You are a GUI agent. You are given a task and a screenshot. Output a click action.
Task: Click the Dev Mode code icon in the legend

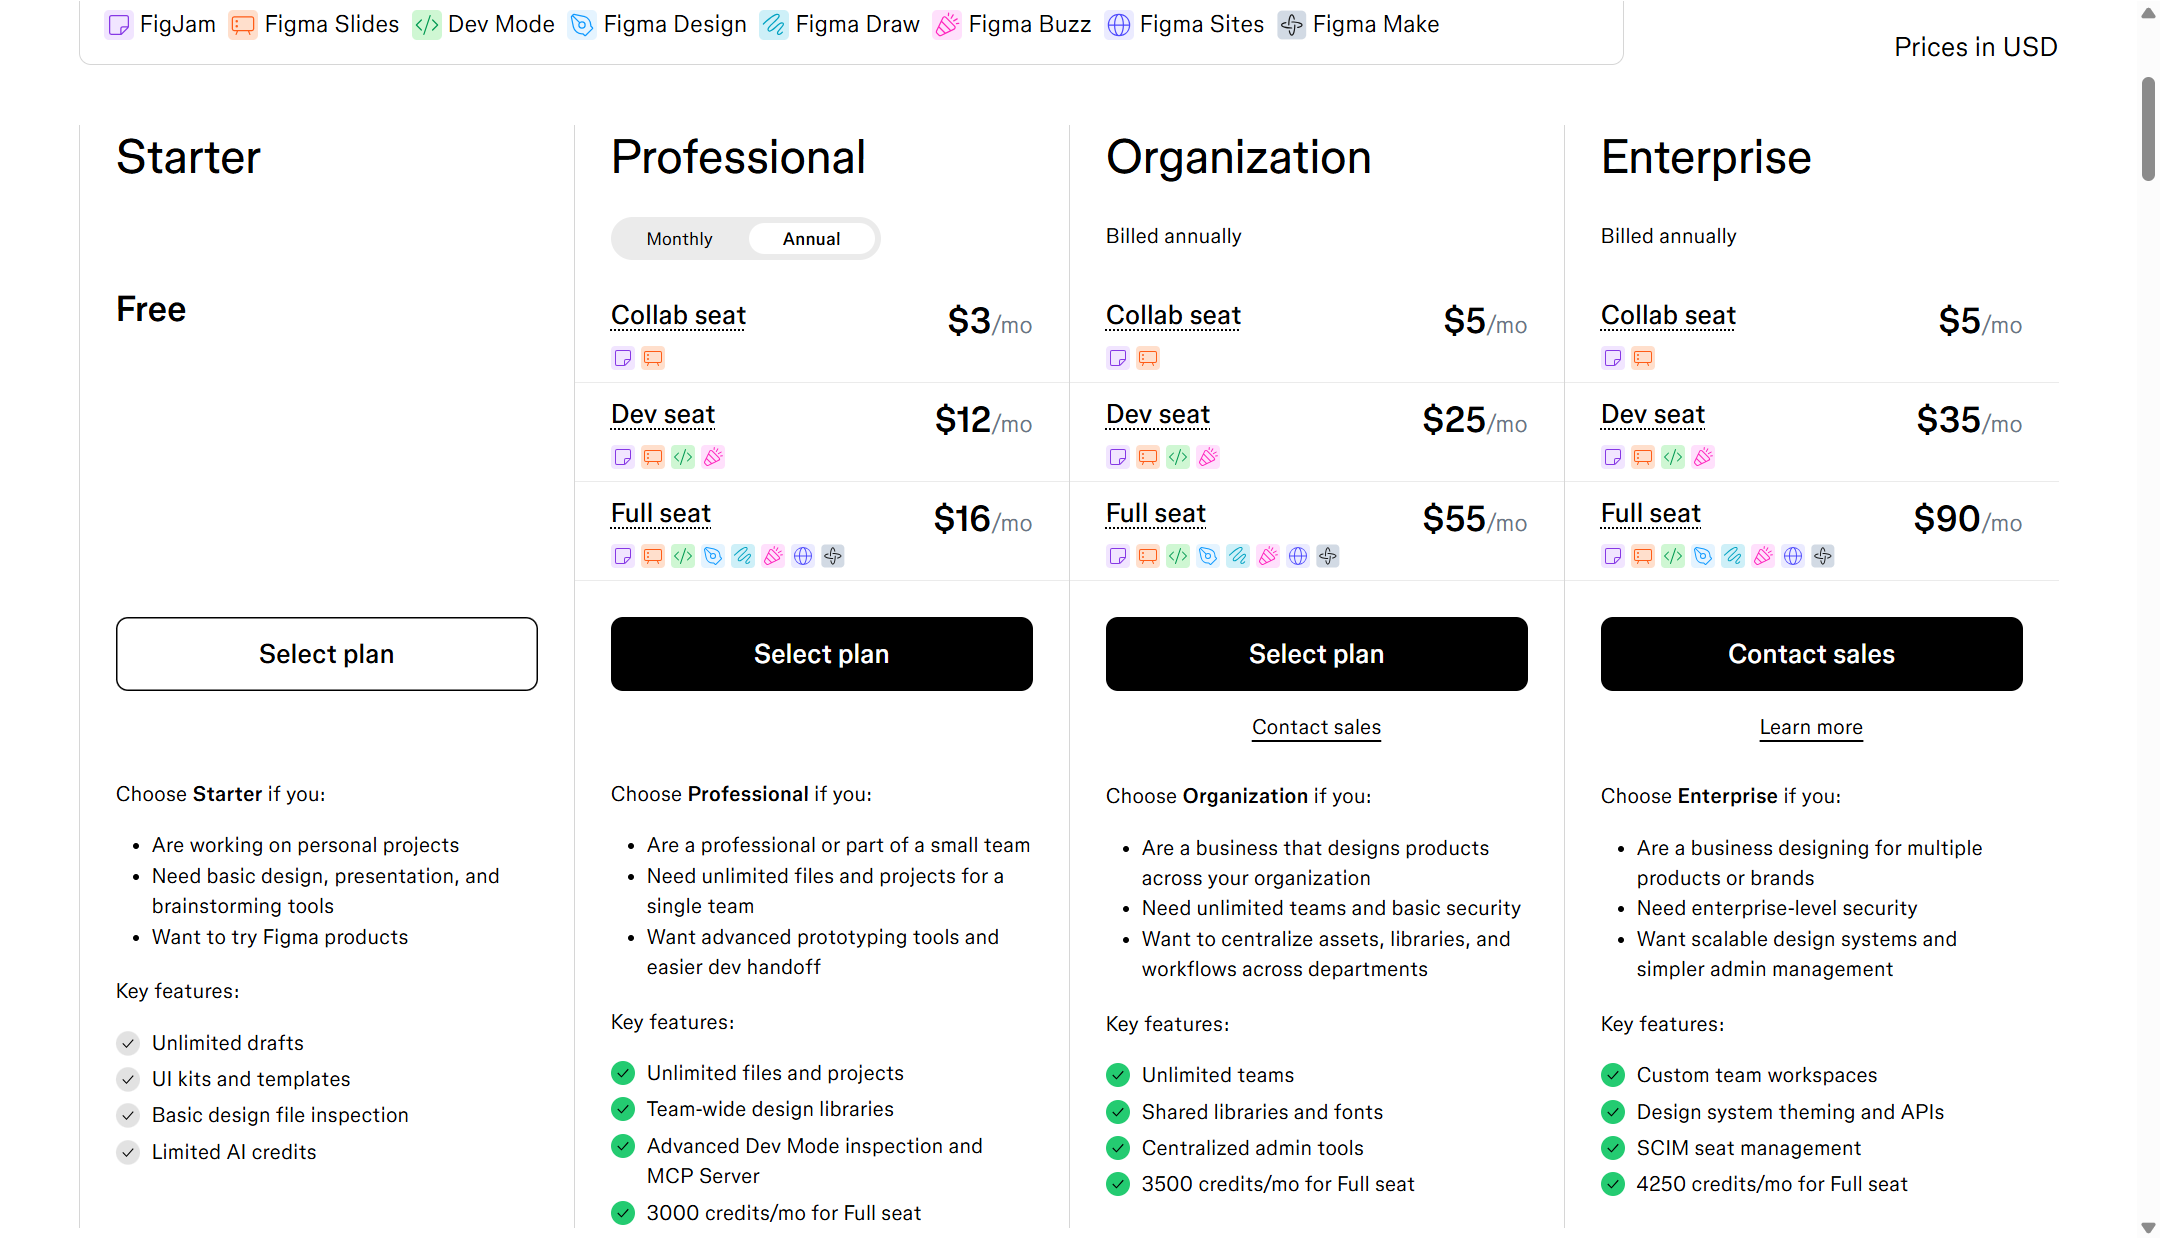click(x=427, y=25)
